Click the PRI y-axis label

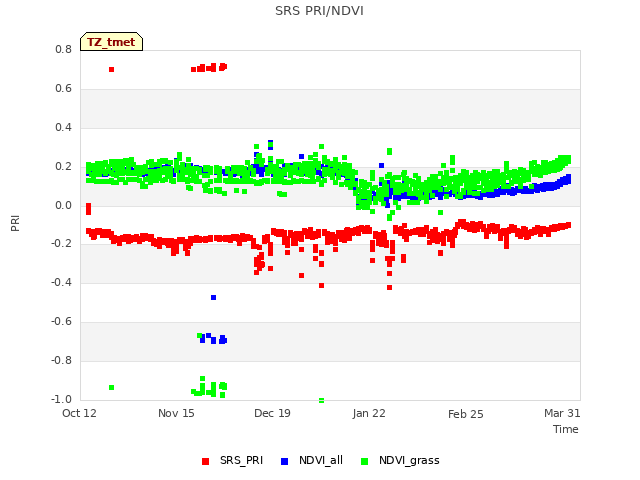[x=15, y=224]
